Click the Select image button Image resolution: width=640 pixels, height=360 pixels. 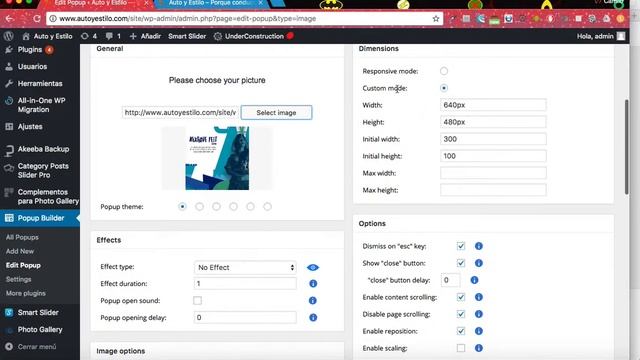(276, 113)
